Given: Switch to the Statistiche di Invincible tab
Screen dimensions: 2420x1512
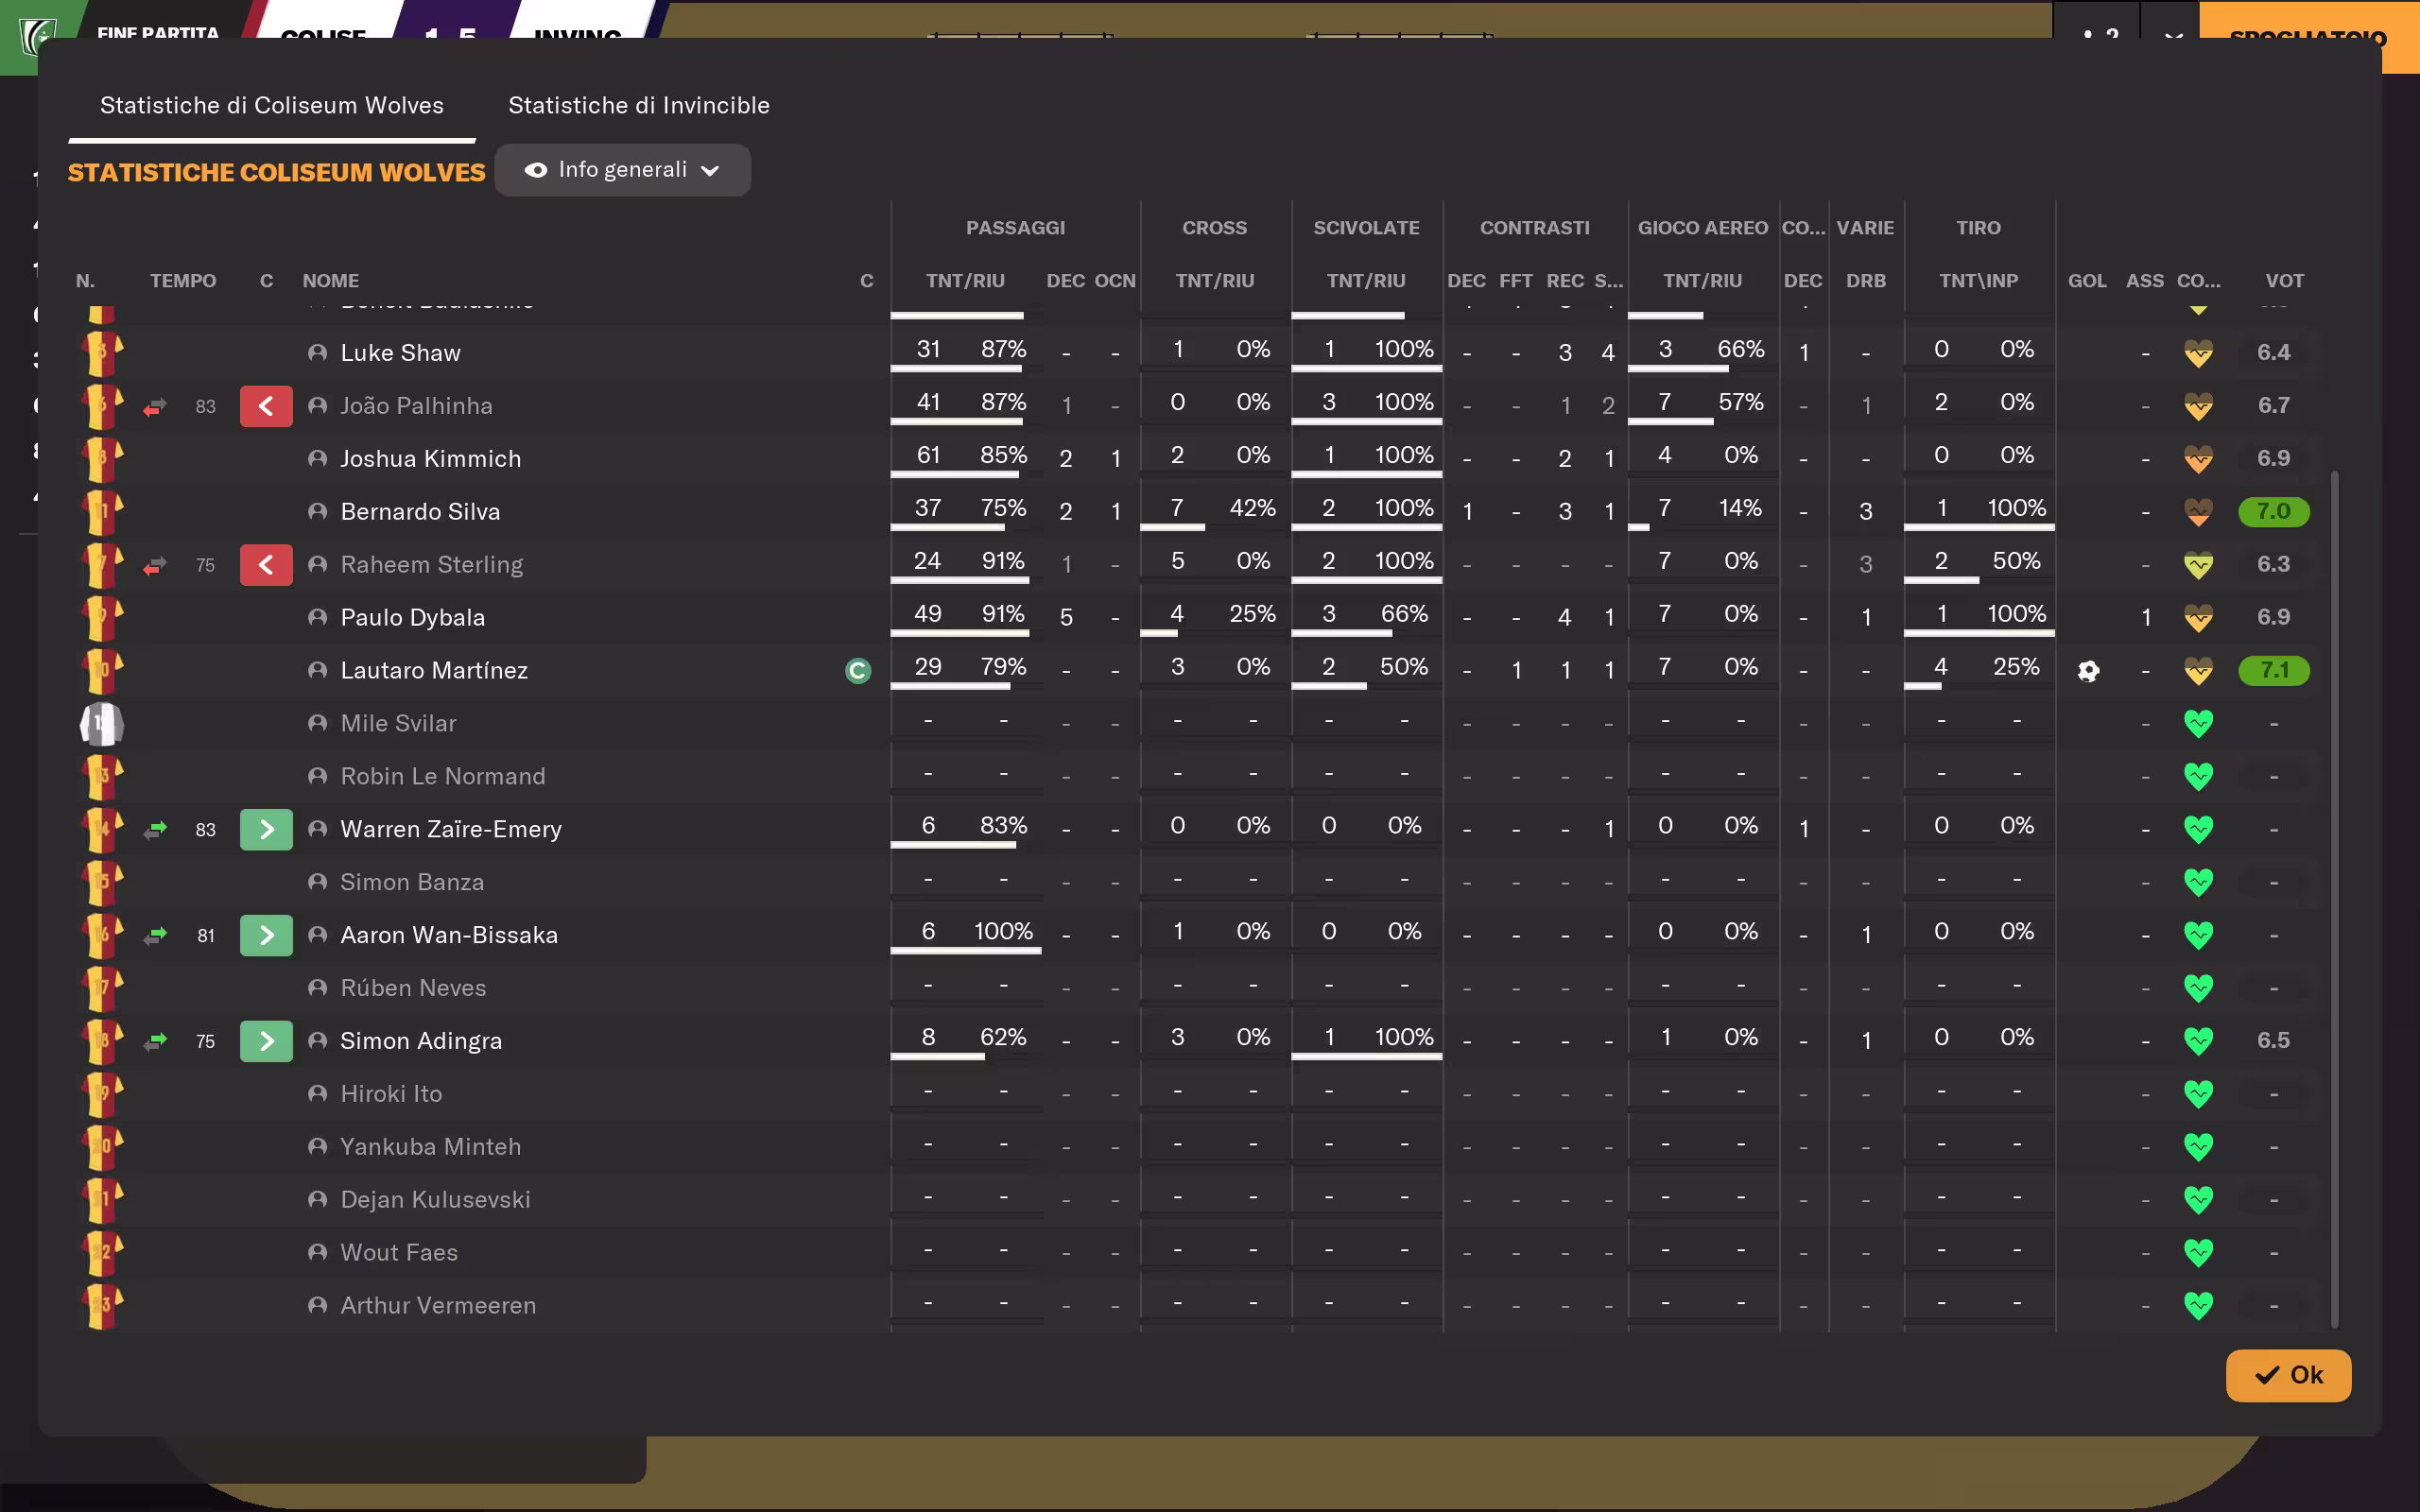Looking at the screenshot, I should coord(638,106).
